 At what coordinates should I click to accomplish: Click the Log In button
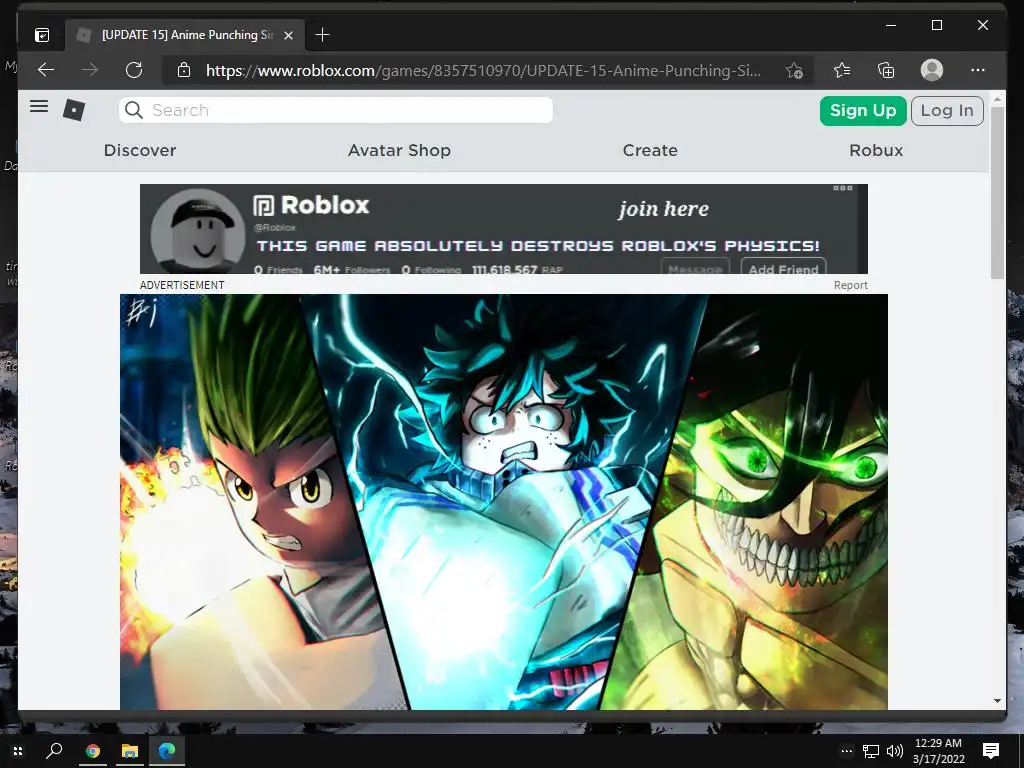coord(947,110)
